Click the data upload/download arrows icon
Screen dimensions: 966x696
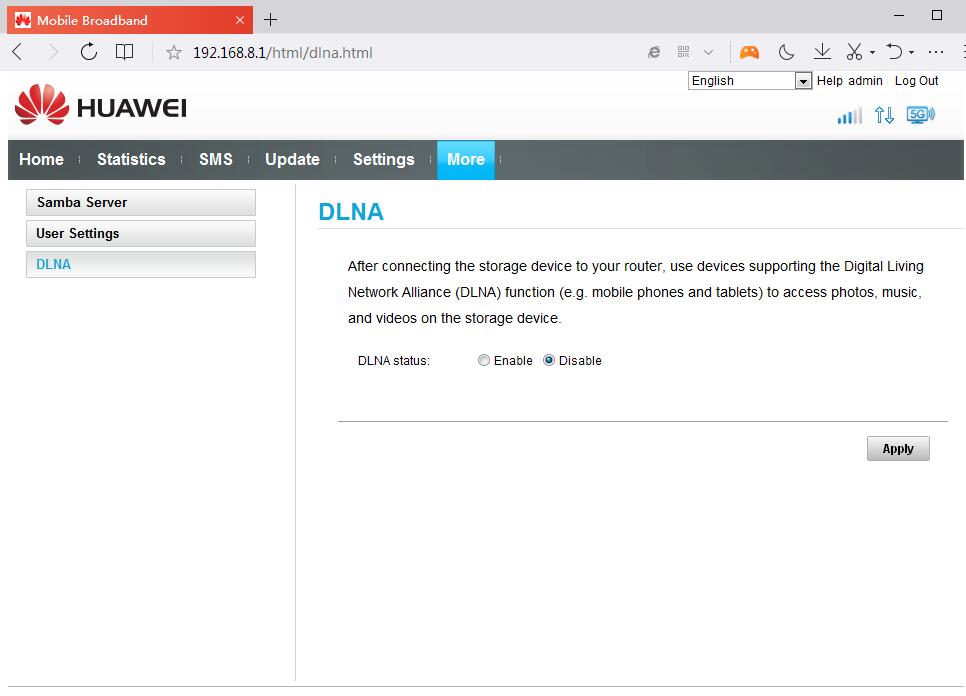pyautogui.click(x=884, y=115)
